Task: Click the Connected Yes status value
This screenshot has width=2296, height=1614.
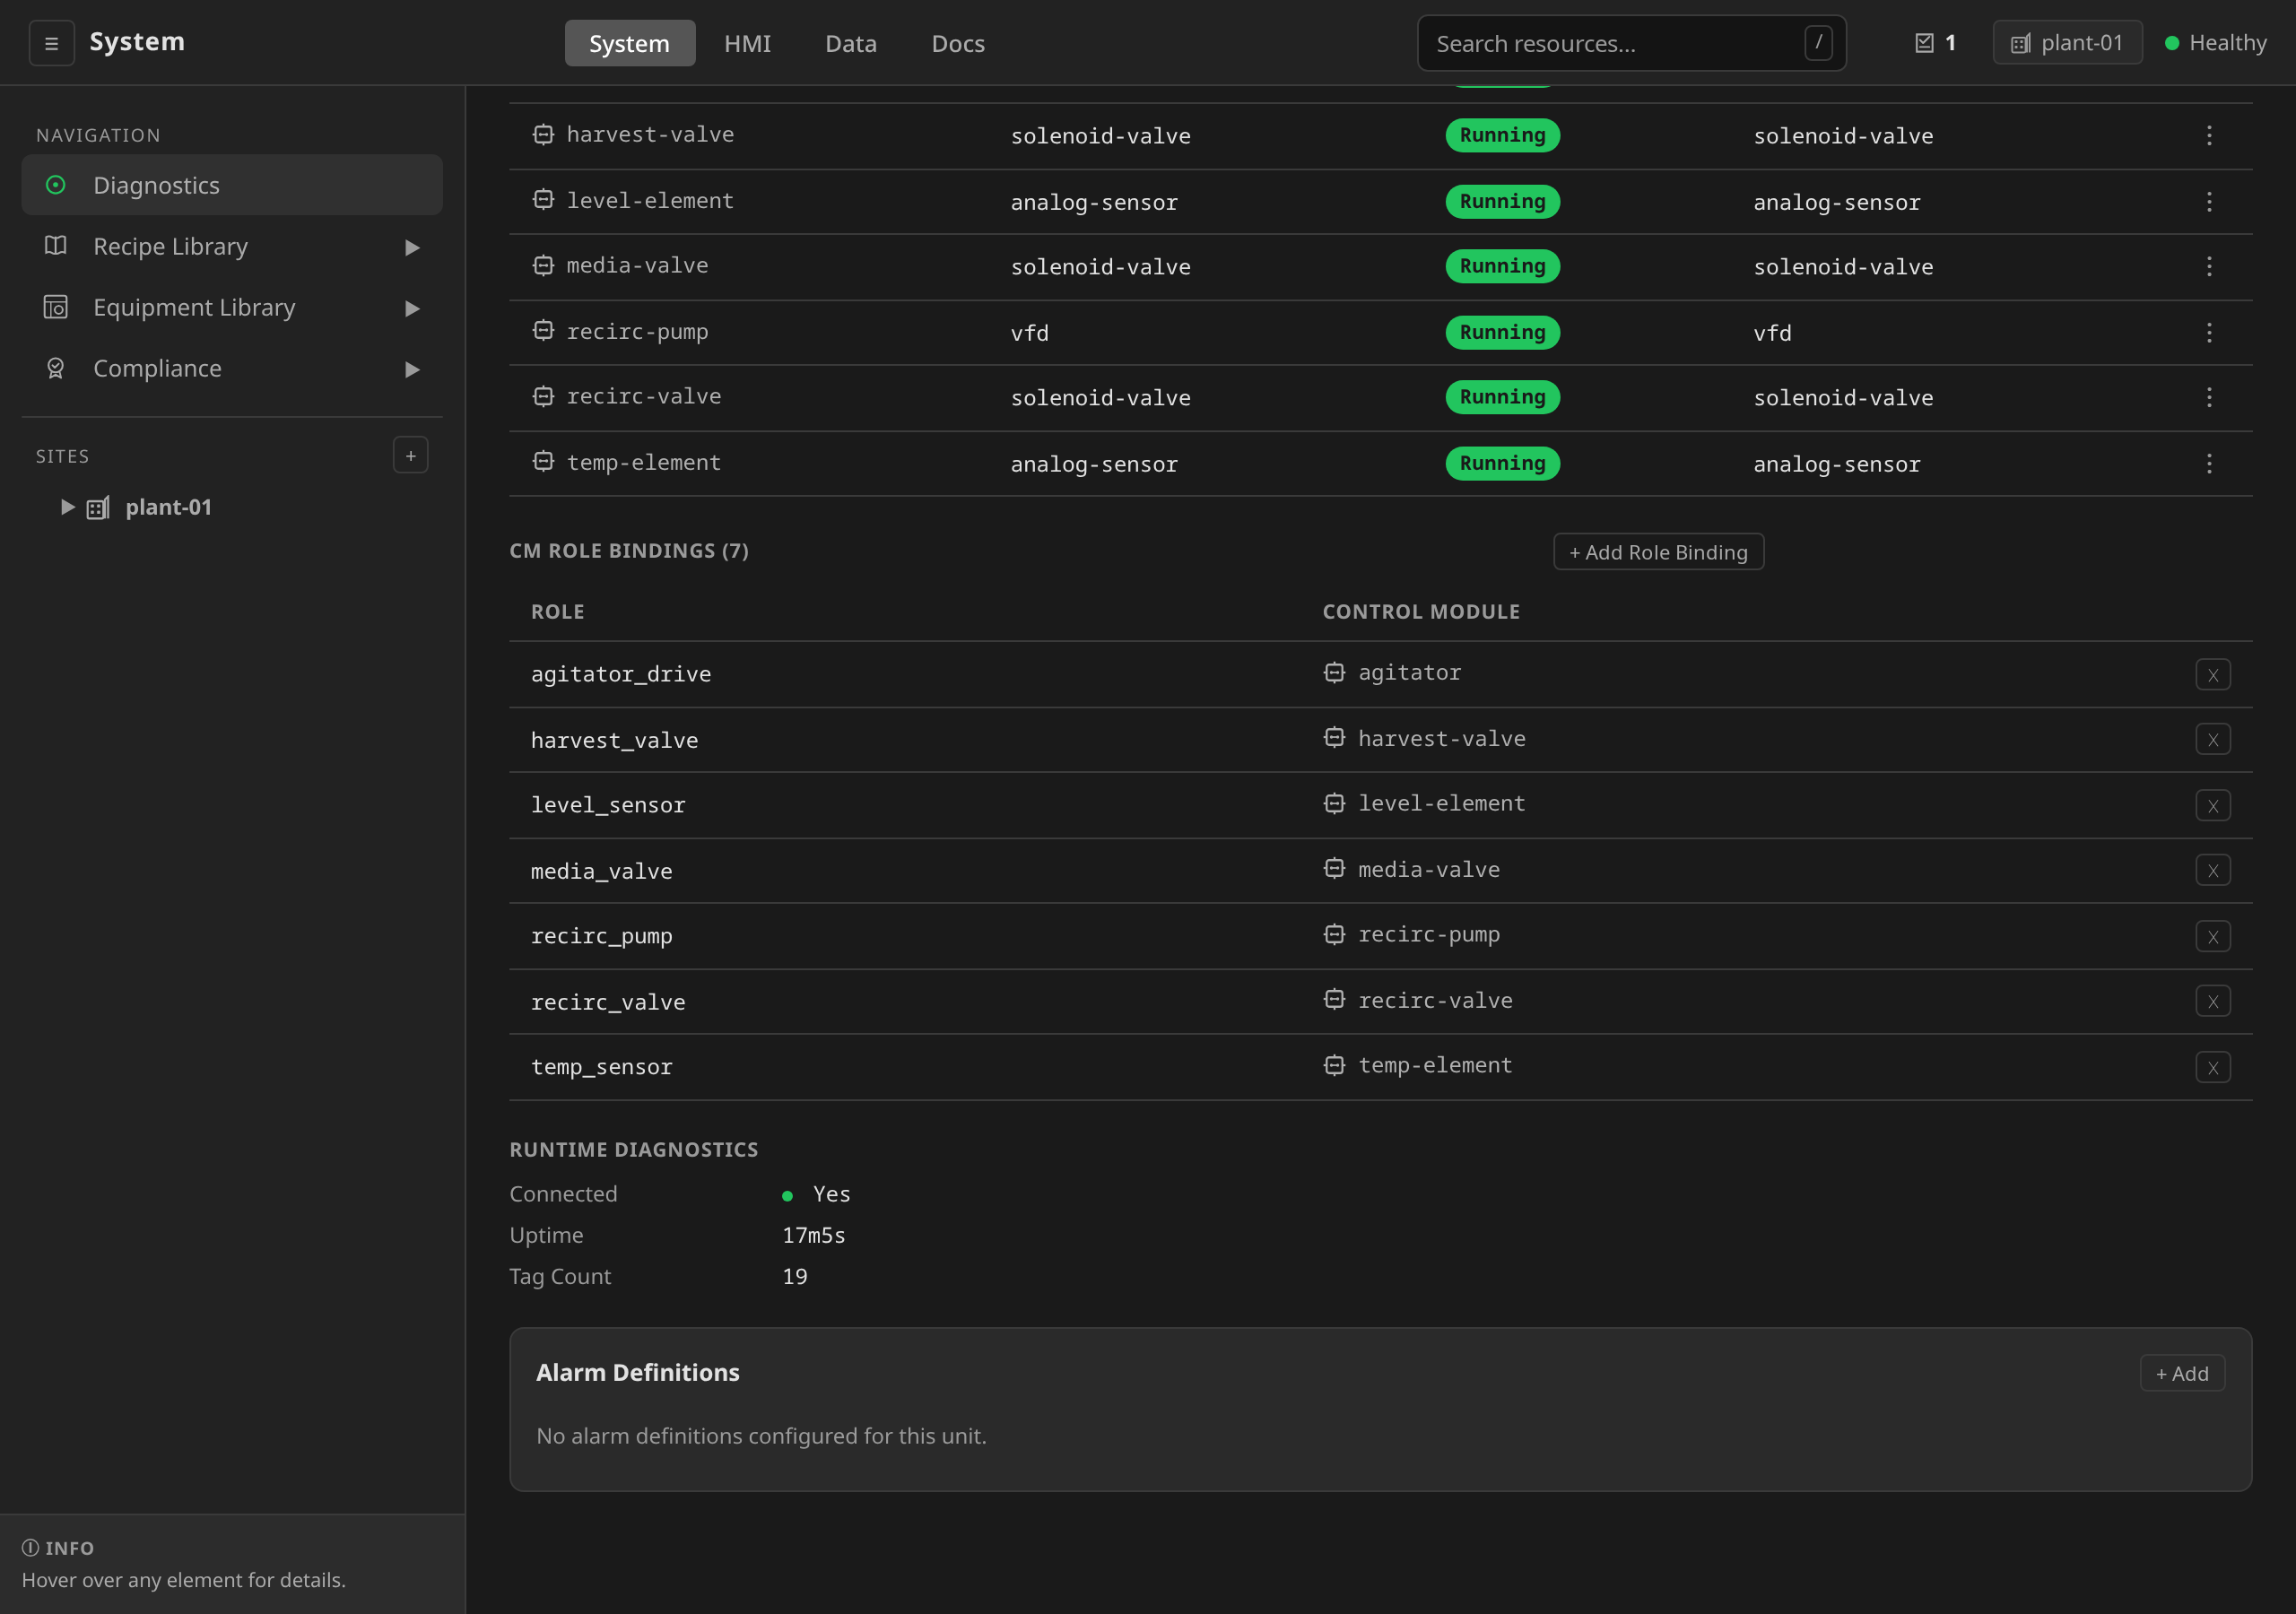Action: click(x=816, y=1194)
